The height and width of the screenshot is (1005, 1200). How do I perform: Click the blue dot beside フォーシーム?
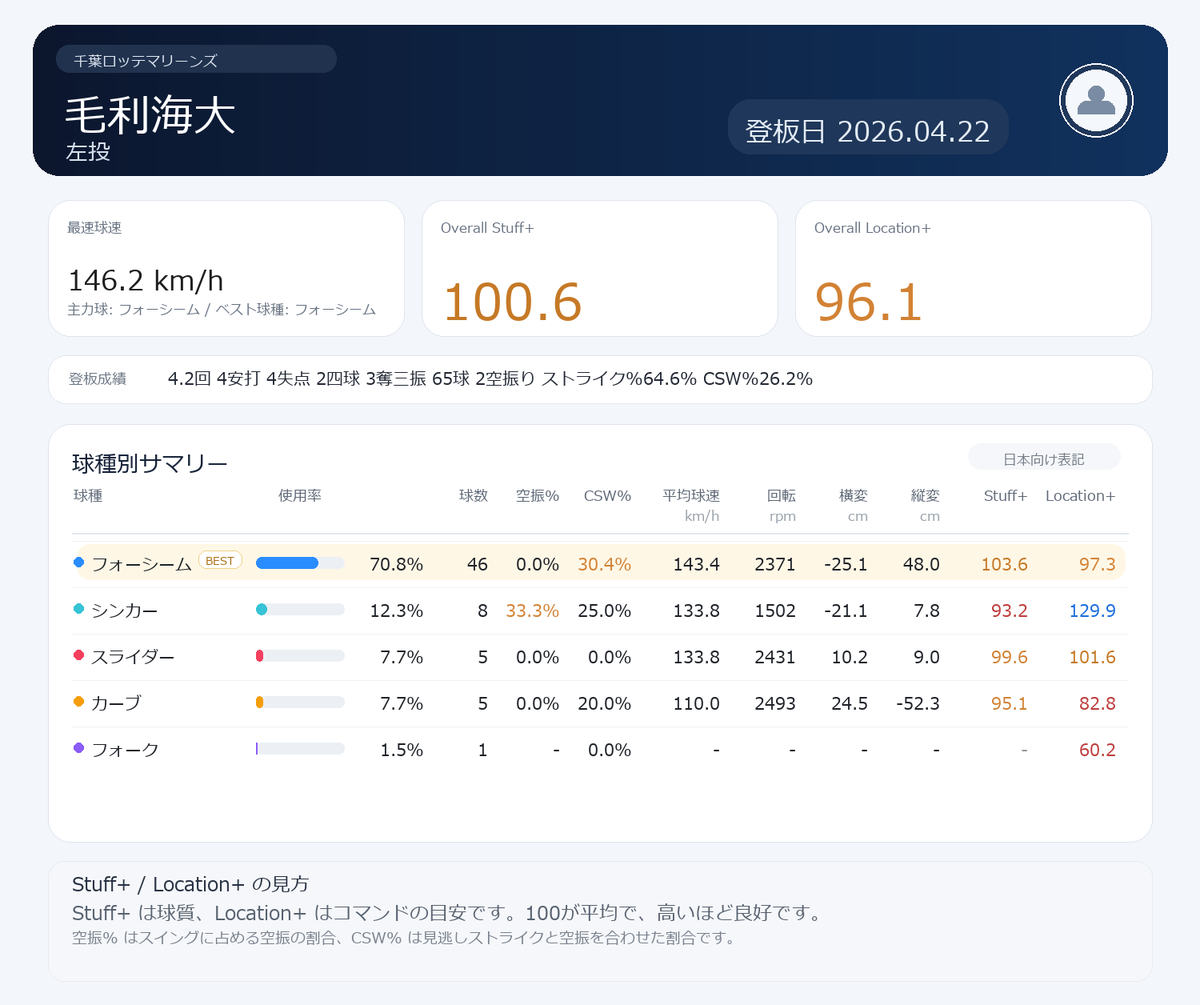[x=79, y=563]
